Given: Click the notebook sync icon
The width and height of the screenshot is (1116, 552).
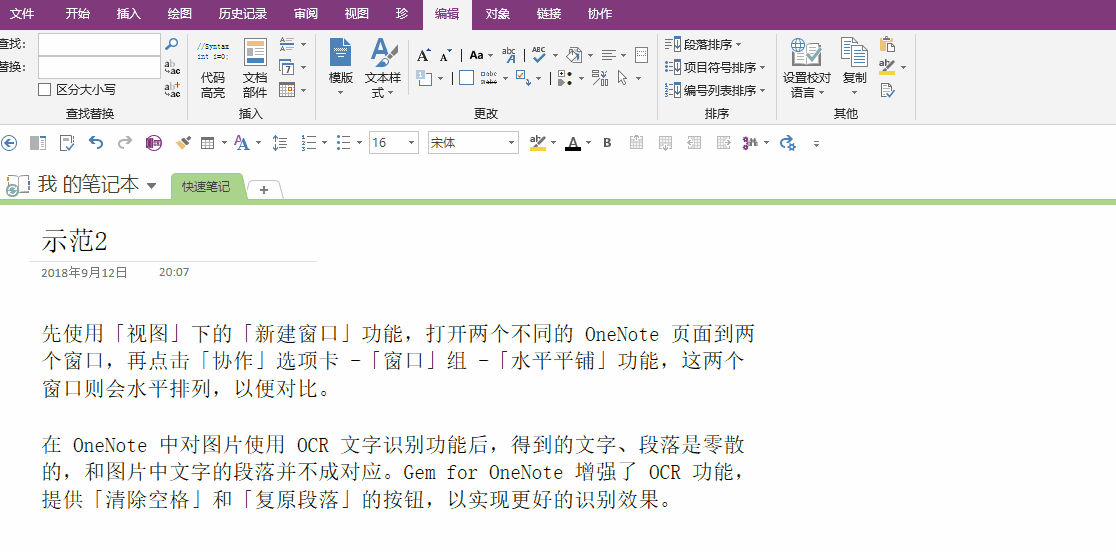Looking at the screenshot, I should pyautogui.click(x=17, y=184).
